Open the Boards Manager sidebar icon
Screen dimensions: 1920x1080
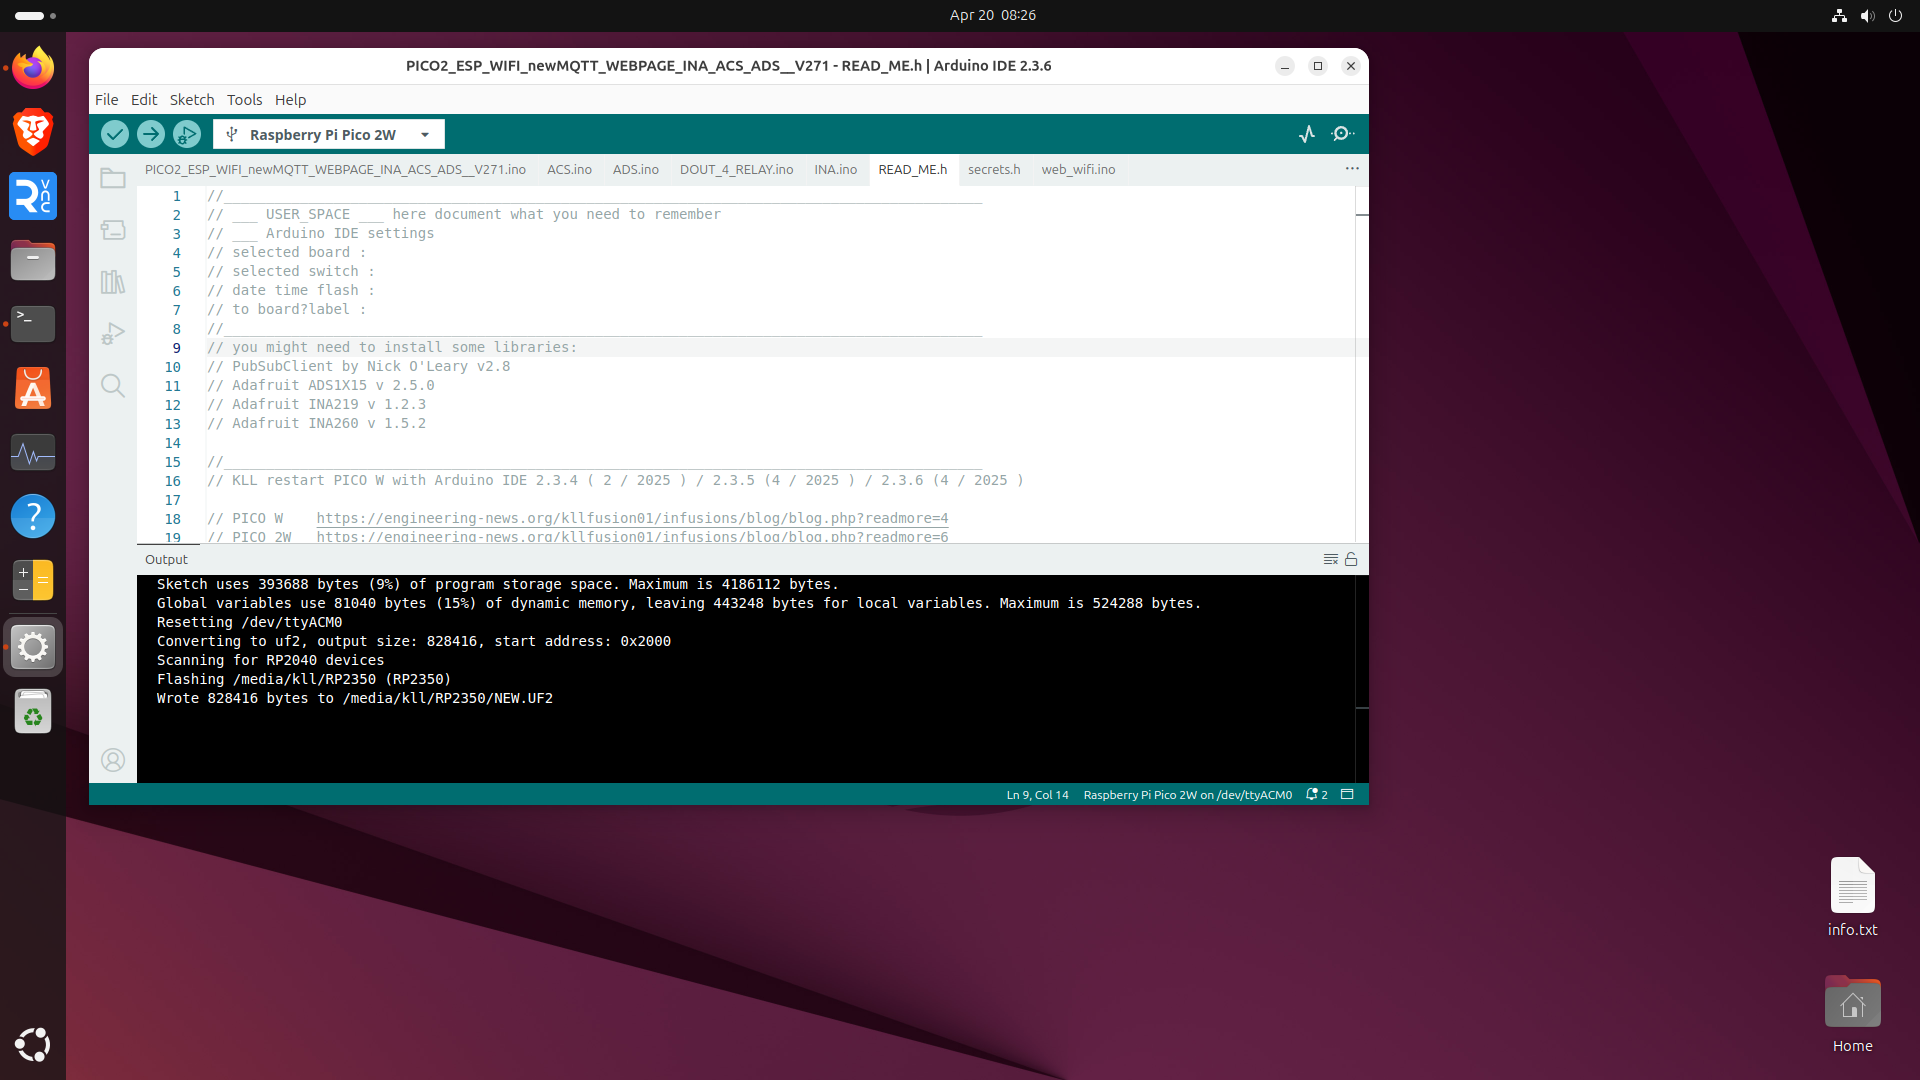point(113,230)
